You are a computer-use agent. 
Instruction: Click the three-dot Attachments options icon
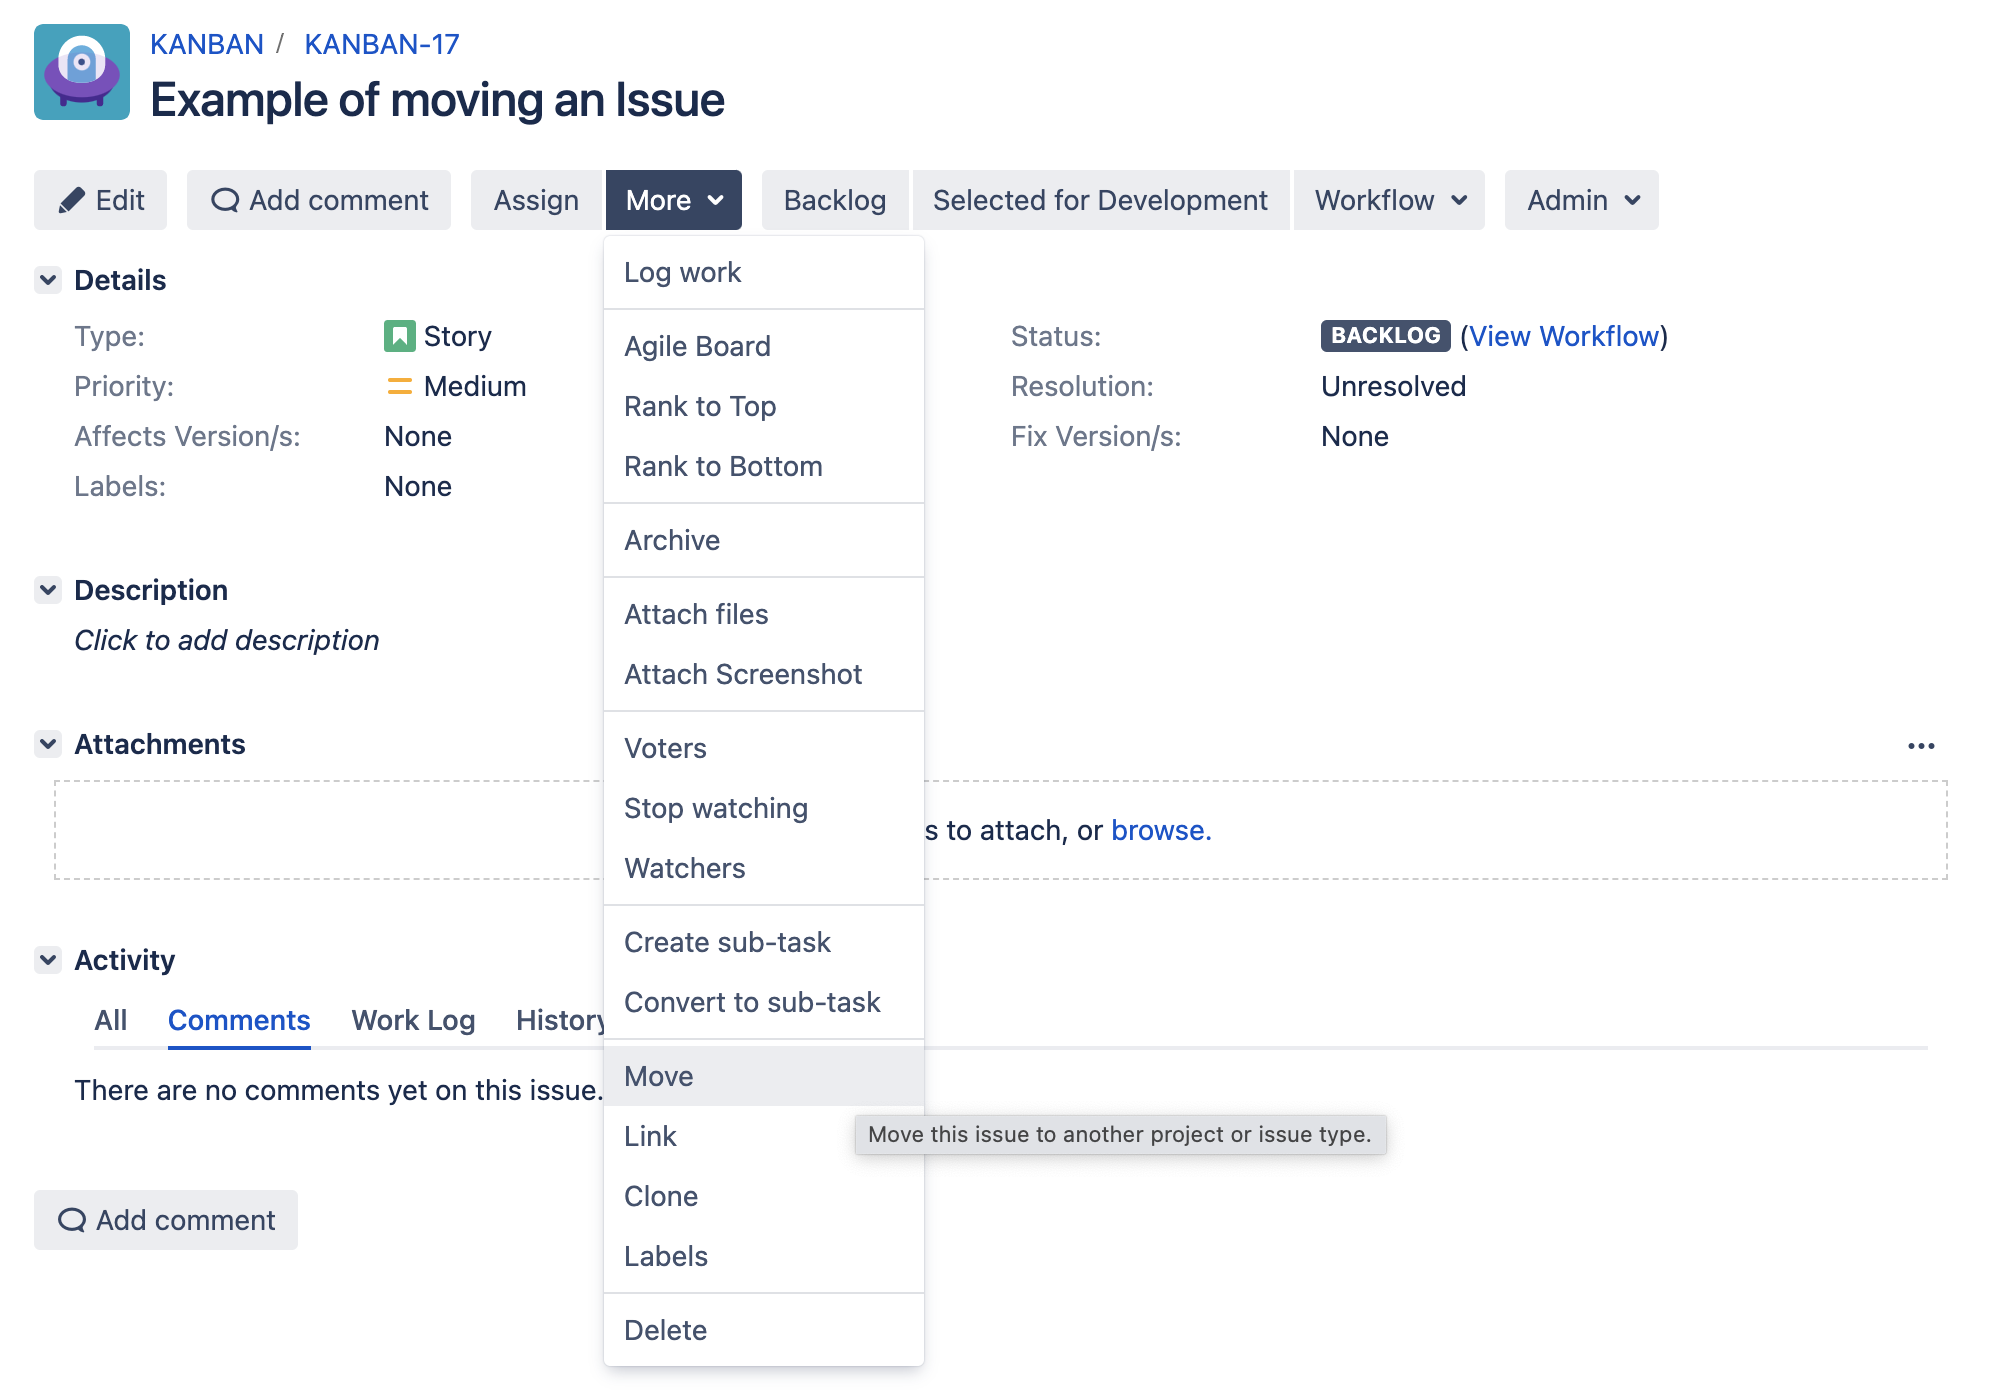coord(1920,746)
